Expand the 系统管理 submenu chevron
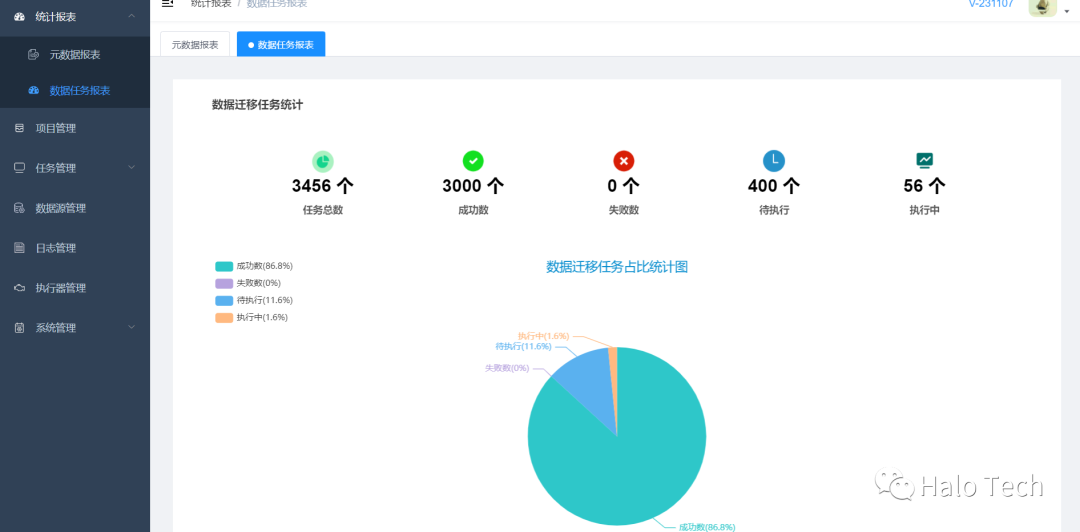 (x=132, y=327)
